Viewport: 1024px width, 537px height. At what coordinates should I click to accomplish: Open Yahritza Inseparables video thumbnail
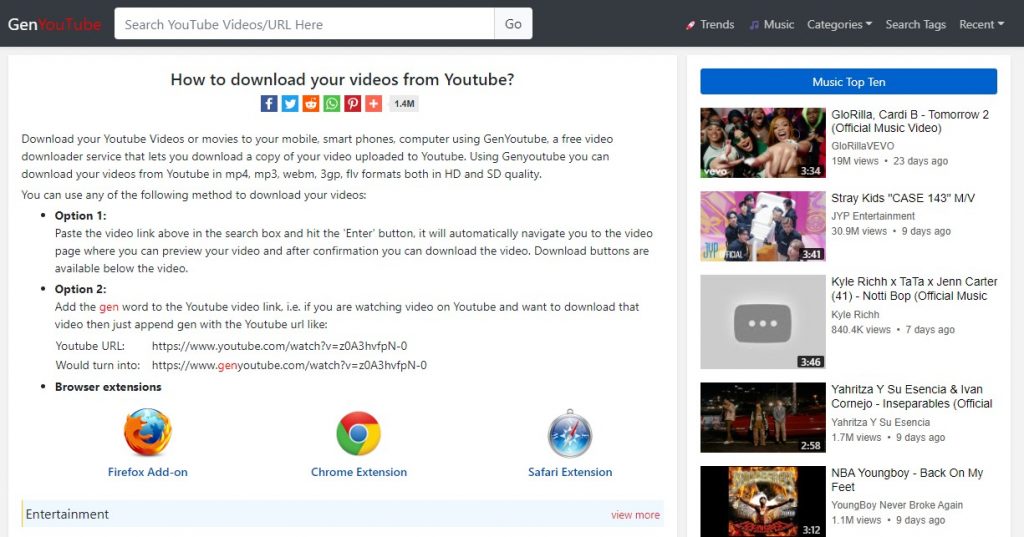(x=763, y=417)
